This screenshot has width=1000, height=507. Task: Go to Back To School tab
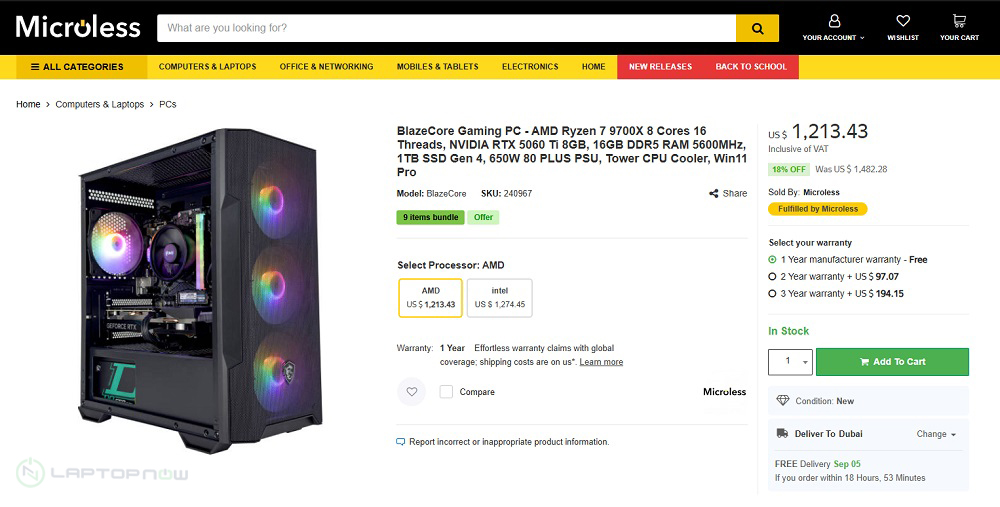point(750,67)
